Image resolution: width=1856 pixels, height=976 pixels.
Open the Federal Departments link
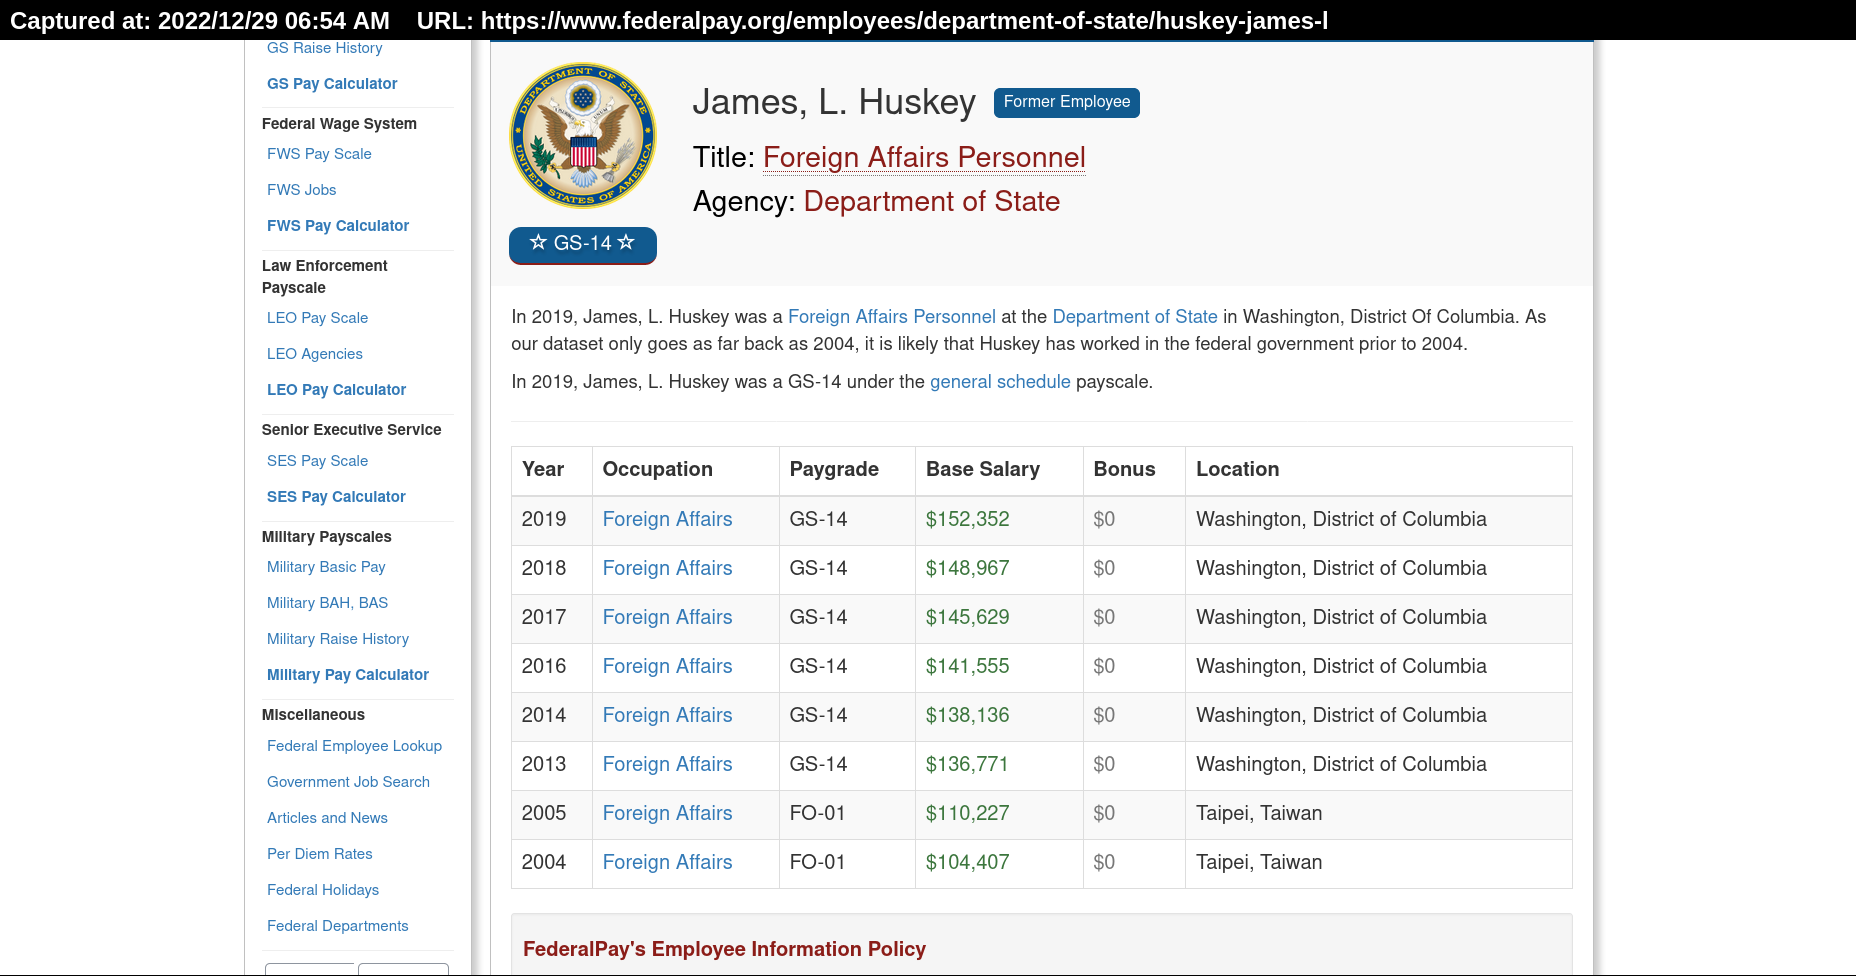coord(337,926)
